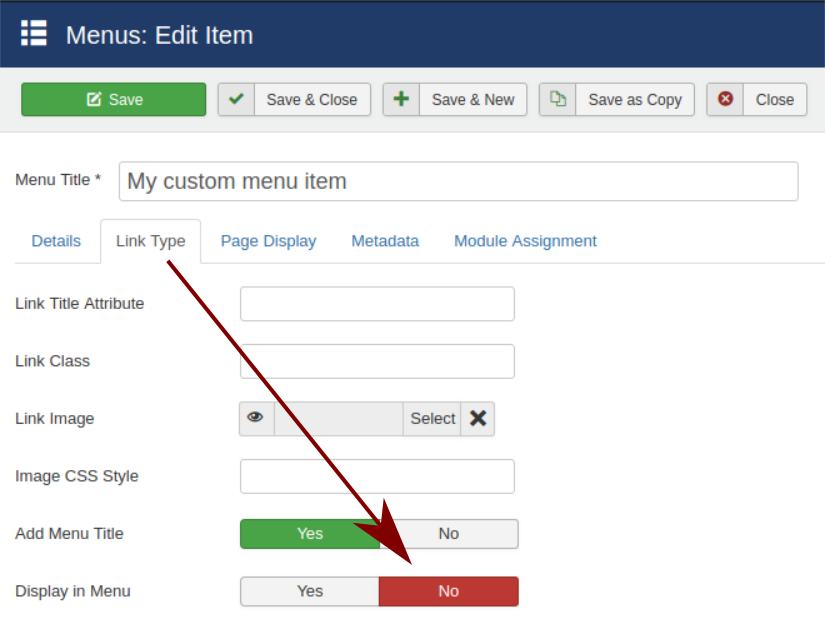
Task: Preview link image with the eye icon
Action: pos(256,418)
